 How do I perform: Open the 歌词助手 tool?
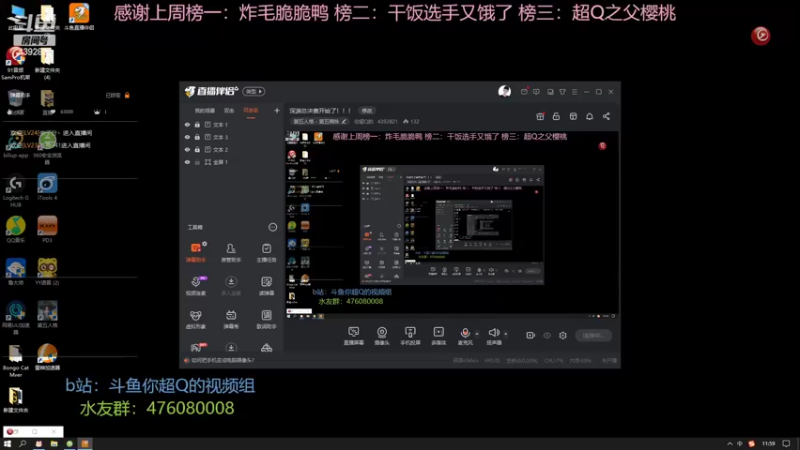click(x=266, y=318)
